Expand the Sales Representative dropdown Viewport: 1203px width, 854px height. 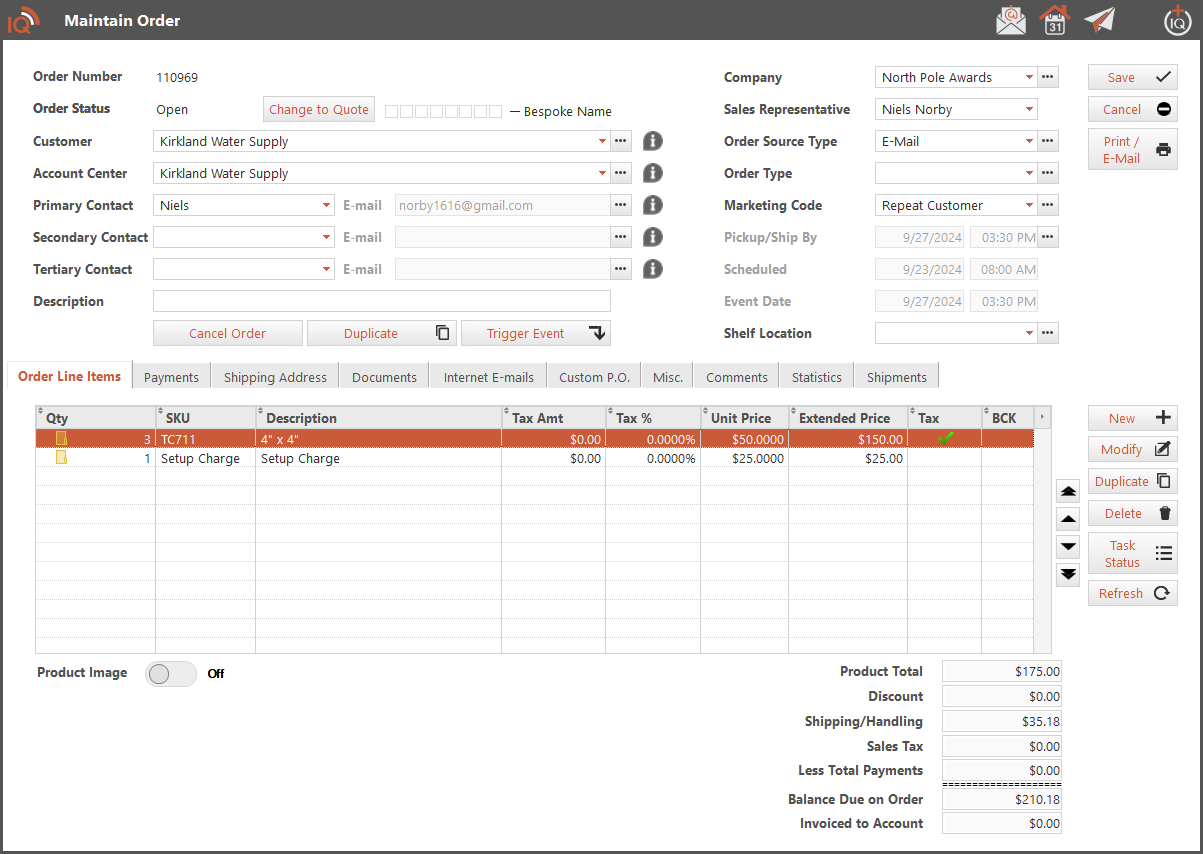1029,110
